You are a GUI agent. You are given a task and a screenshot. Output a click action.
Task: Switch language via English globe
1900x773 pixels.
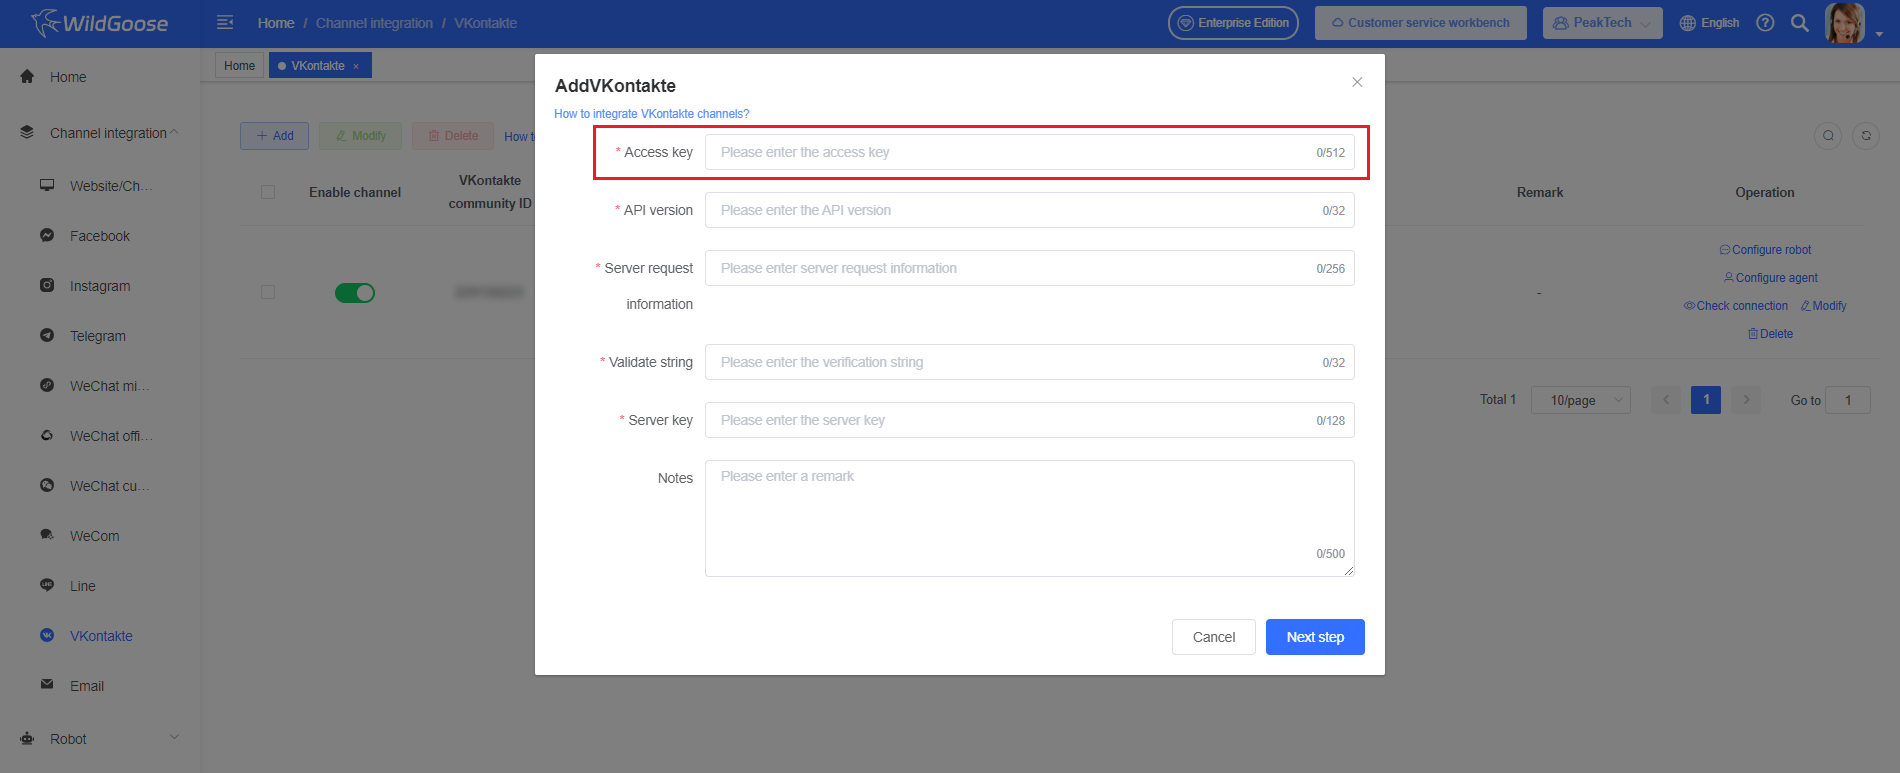click(x=1709, y=22)
